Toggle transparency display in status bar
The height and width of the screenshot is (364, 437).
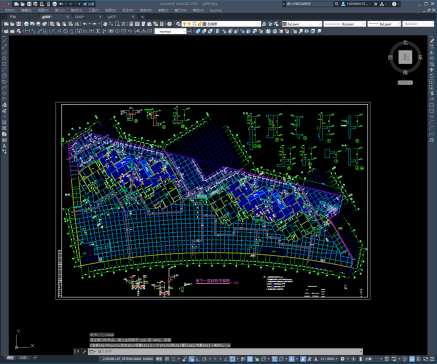click(250, 359)
